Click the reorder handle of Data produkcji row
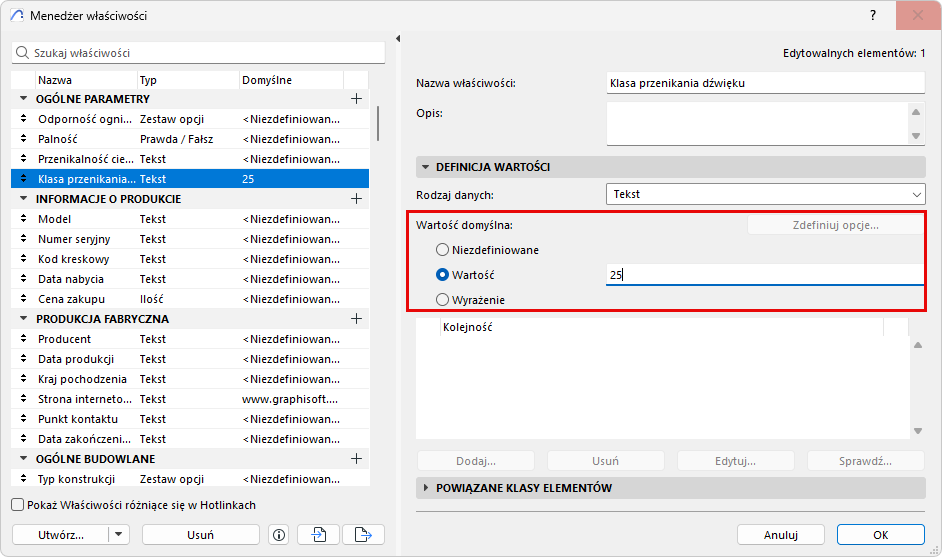 pos(23,359)
